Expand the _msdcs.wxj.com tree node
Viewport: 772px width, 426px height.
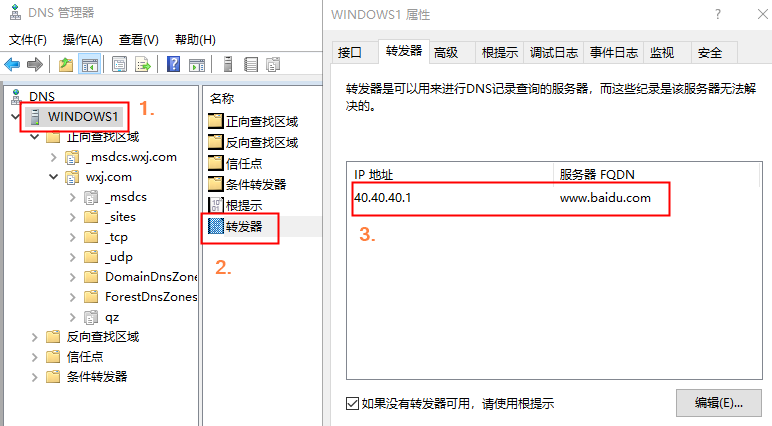coord(53,157)
